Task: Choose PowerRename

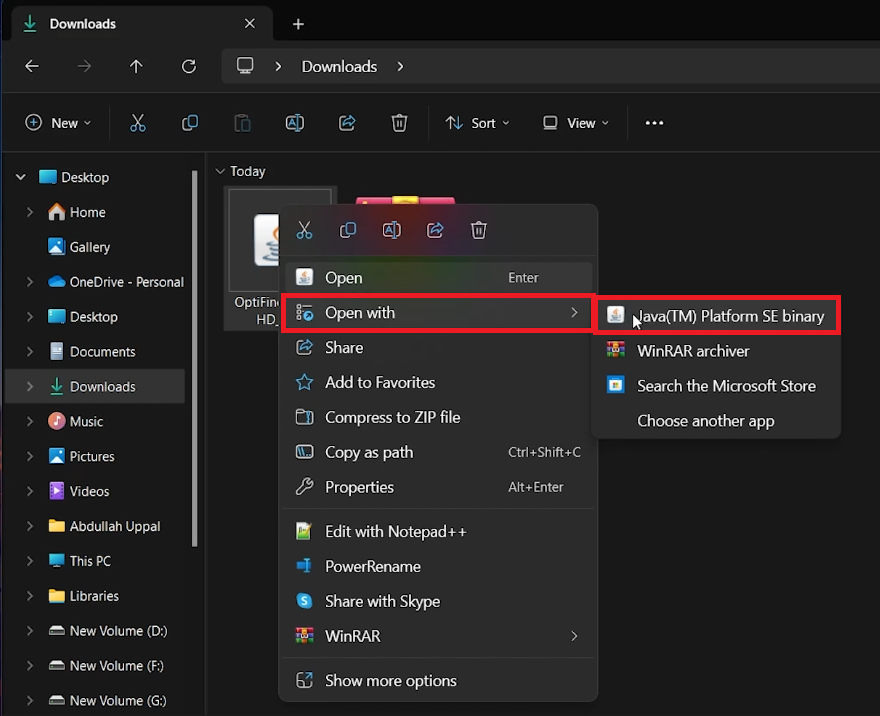Action: coord(438,566)
